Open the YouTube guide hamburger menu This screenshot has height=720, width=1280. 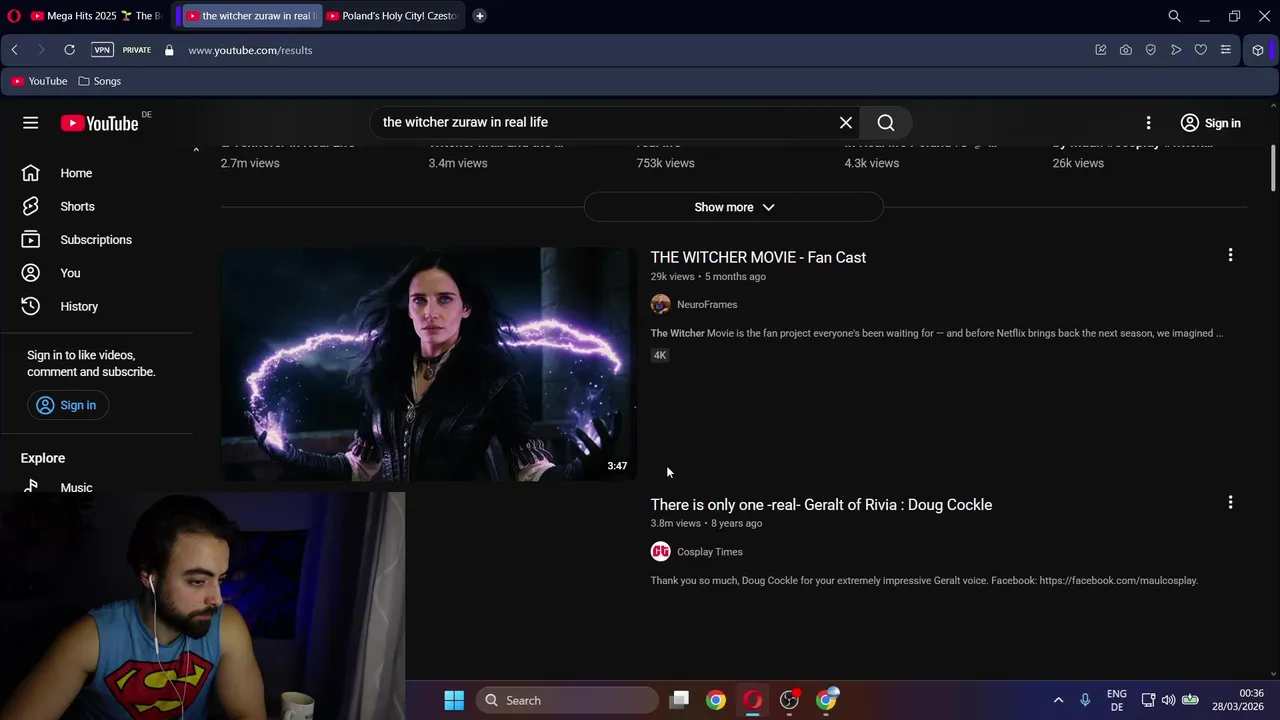coord(31,123)
